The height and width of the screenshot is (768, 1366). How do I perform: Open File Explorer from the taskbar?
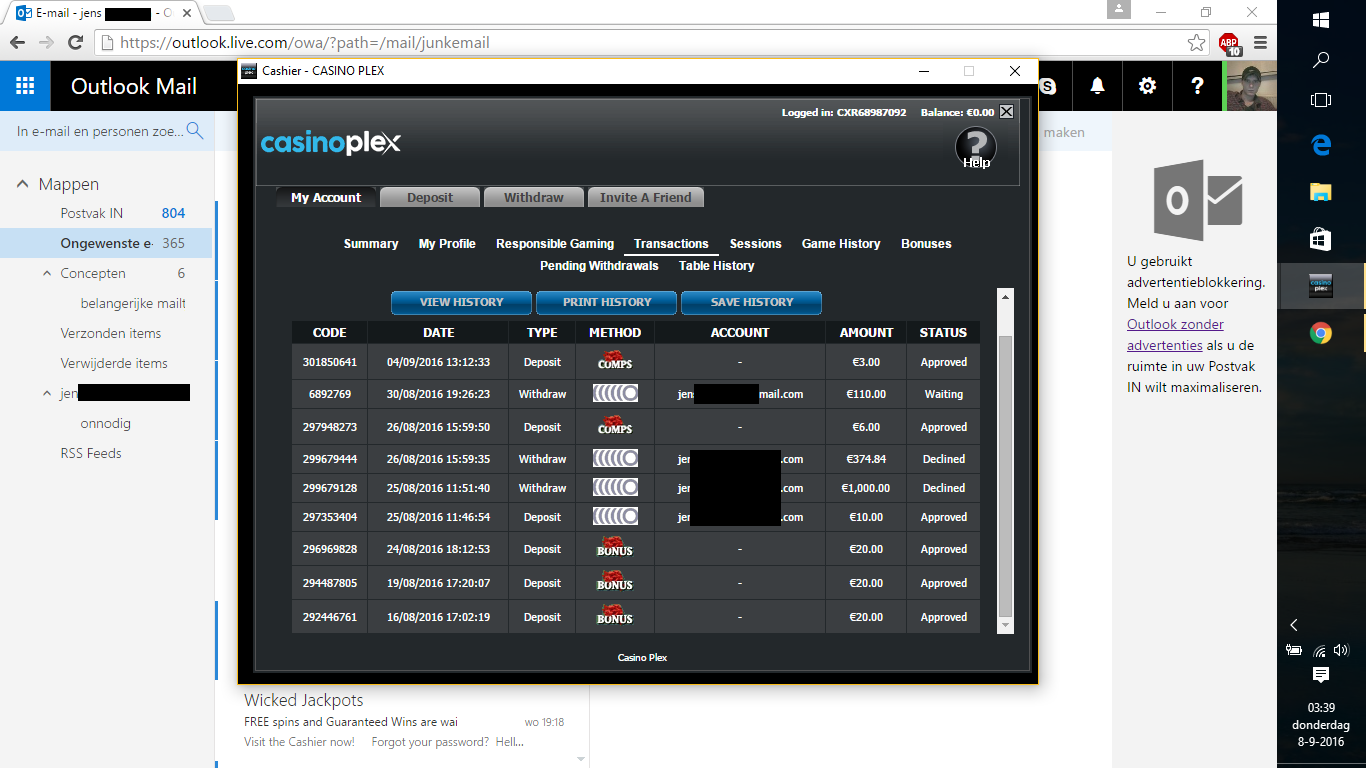coord(1321,192)
